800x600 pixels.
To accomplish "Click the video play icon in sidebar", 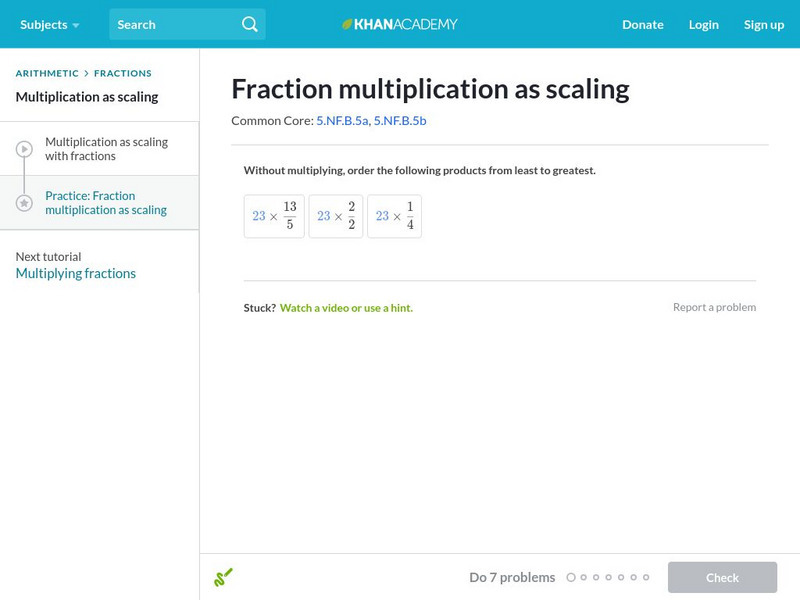I will point(24,149).
